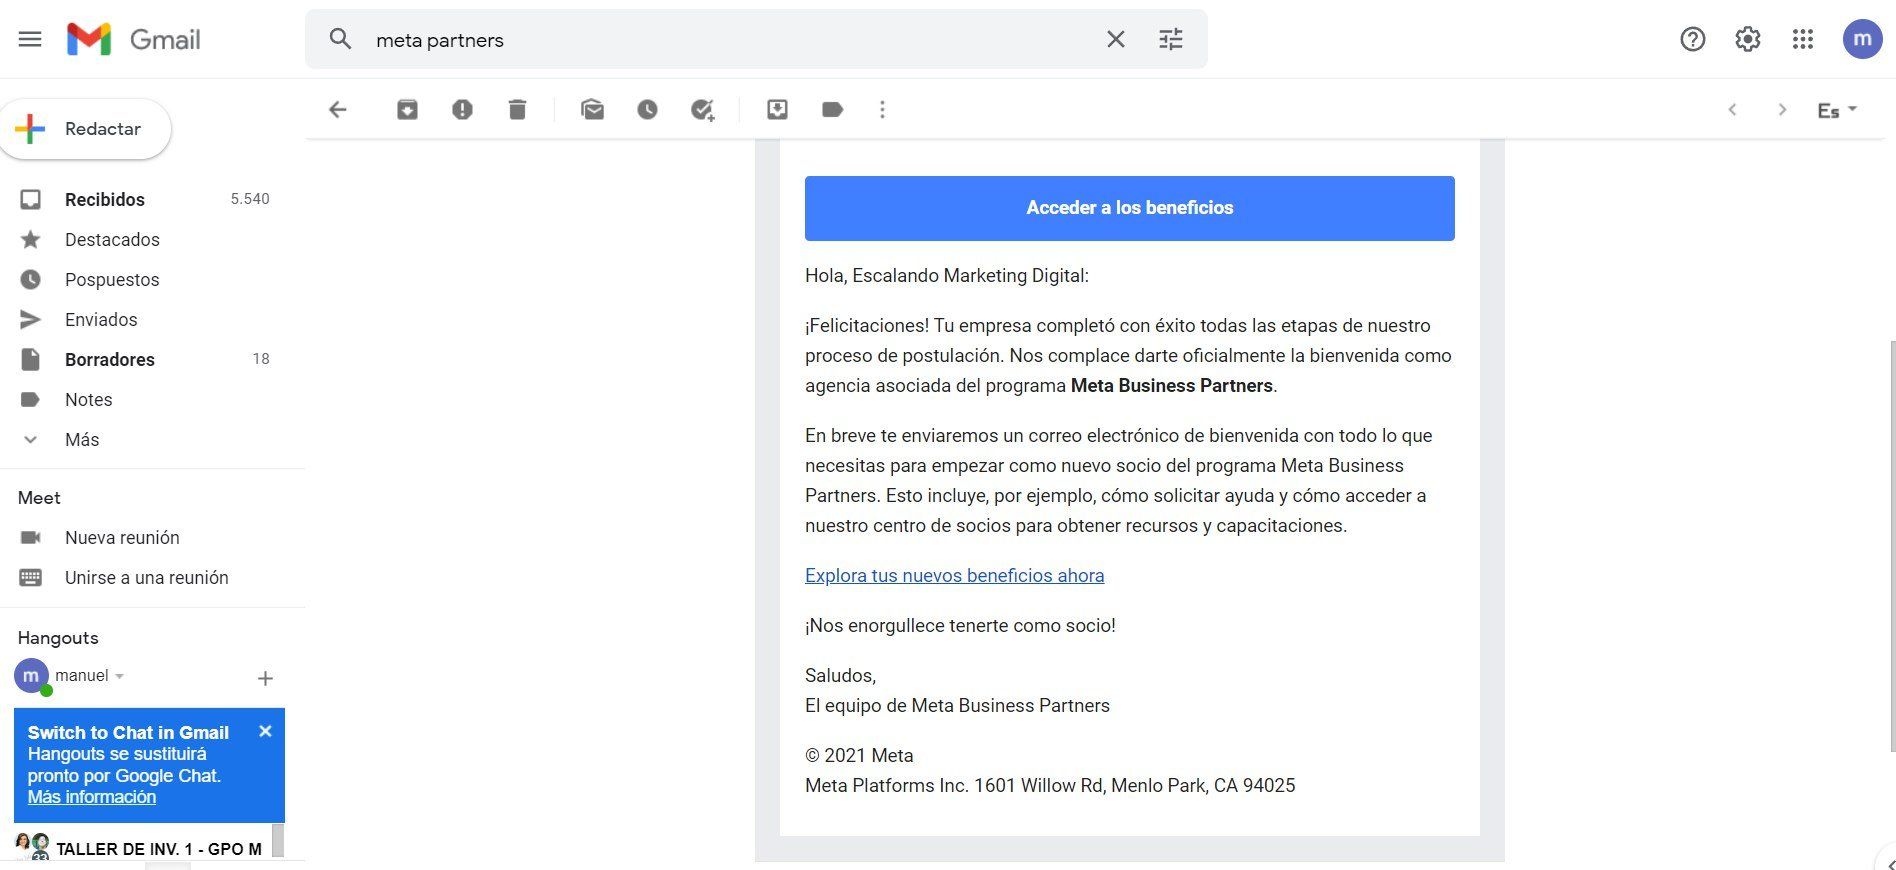
Task: Click the Gmail logo
Action: click(134, 40)
